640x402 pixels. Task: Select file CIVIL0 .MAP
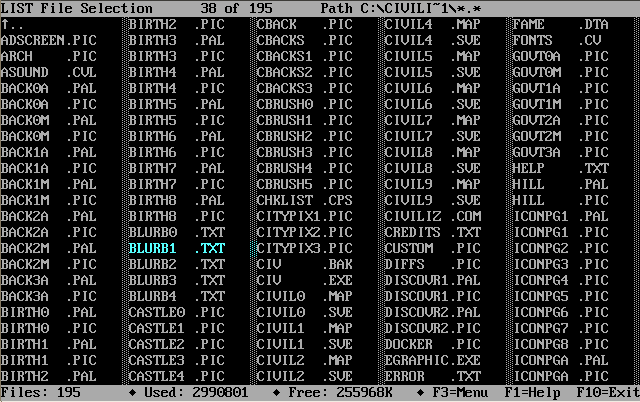click(304, 296)
